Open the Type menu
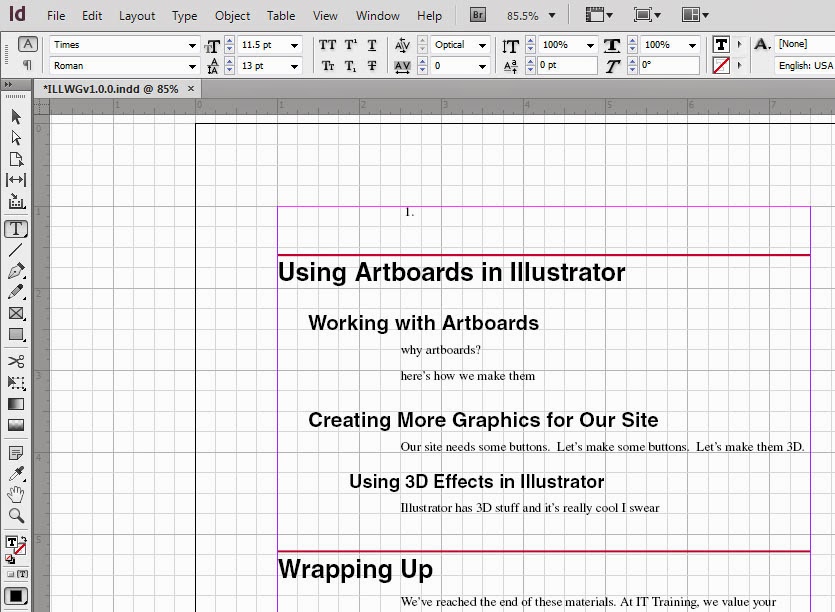Viewport: 835px width, 612px height. coord(184,16)
